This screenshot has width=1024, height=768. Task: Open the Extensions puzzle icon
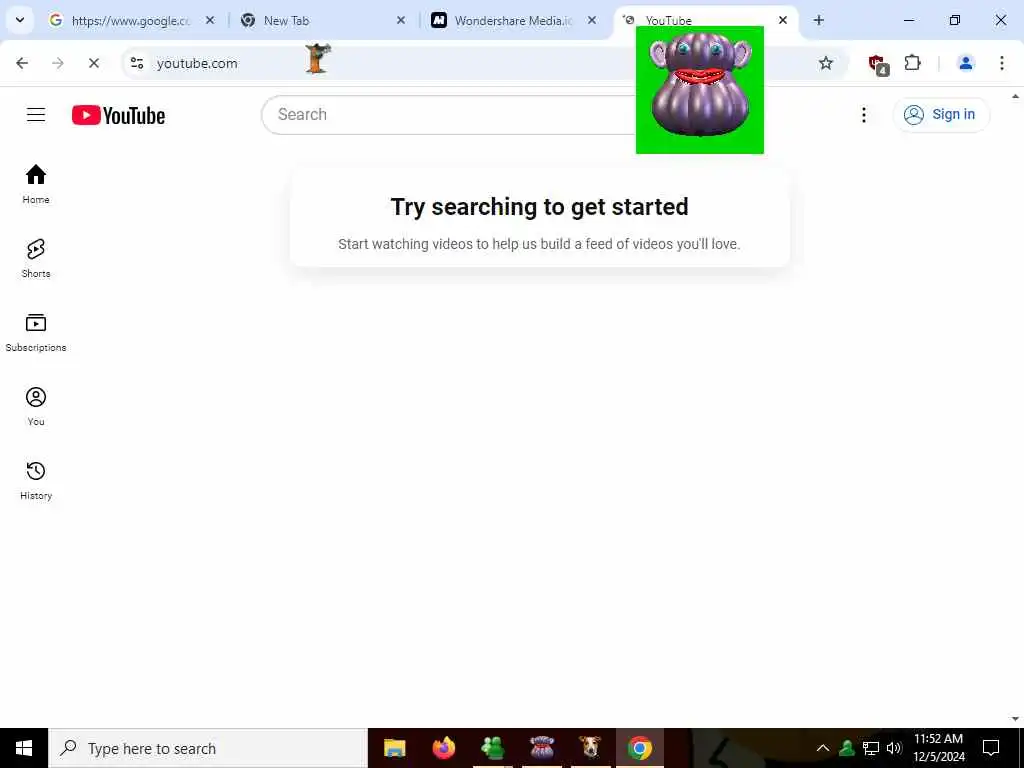912,63
